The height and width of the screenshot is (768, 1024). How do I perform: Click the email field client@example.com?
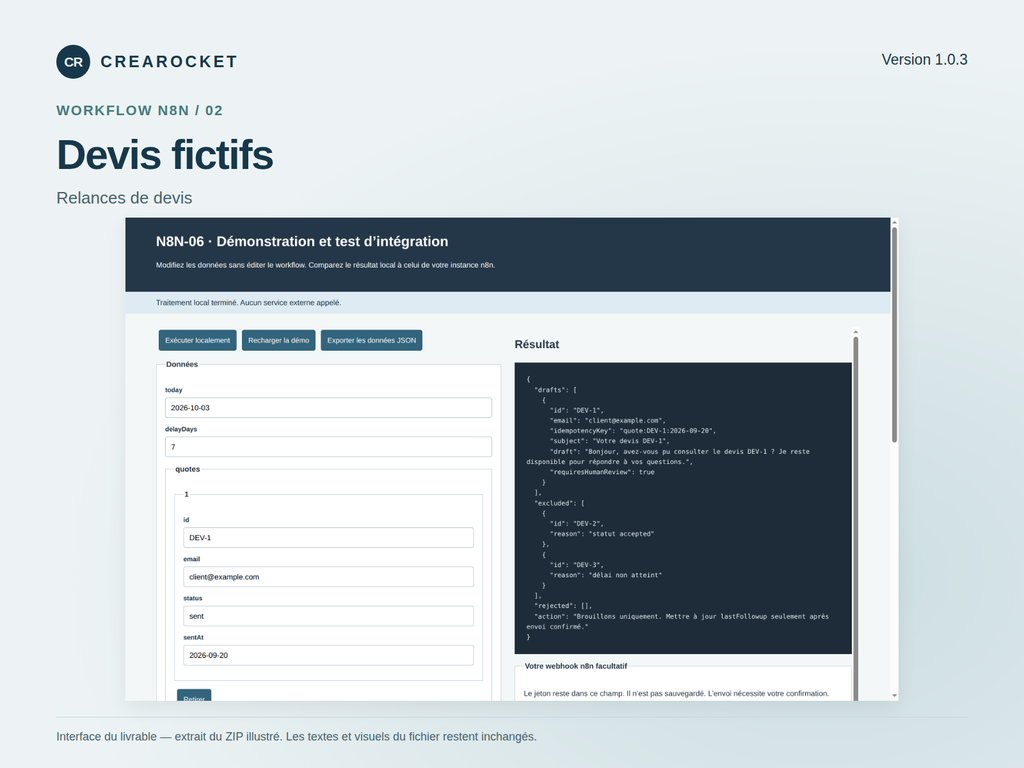328,577
